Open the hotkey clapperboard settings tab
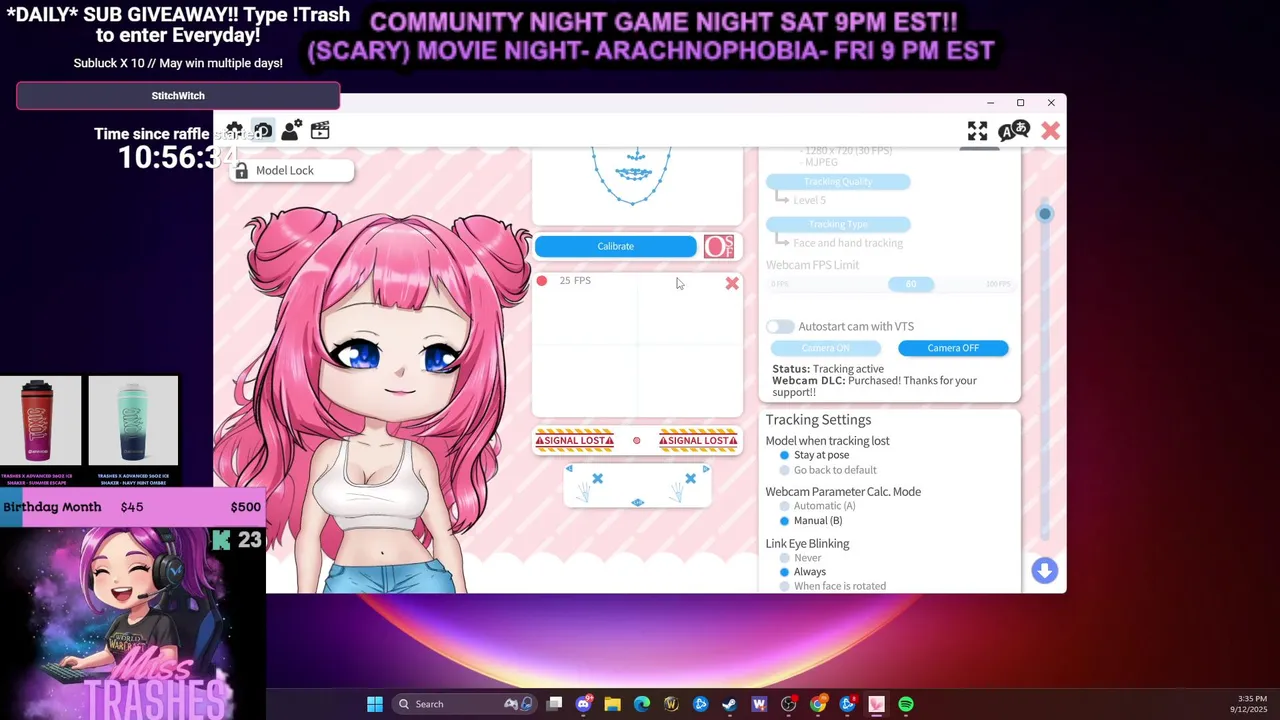Screen dimensions: 1280x720 pos(320,131)
